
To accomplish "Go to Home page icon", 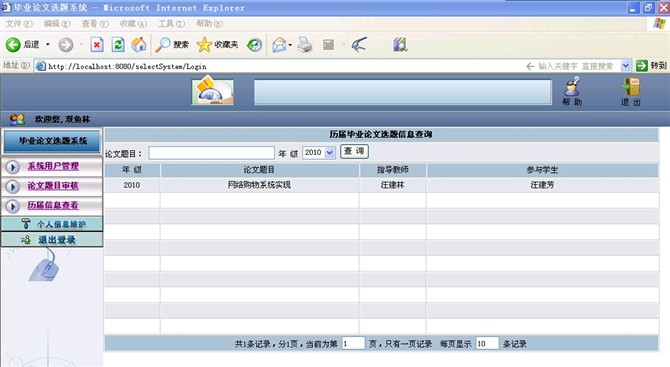I will click(139, 44).
